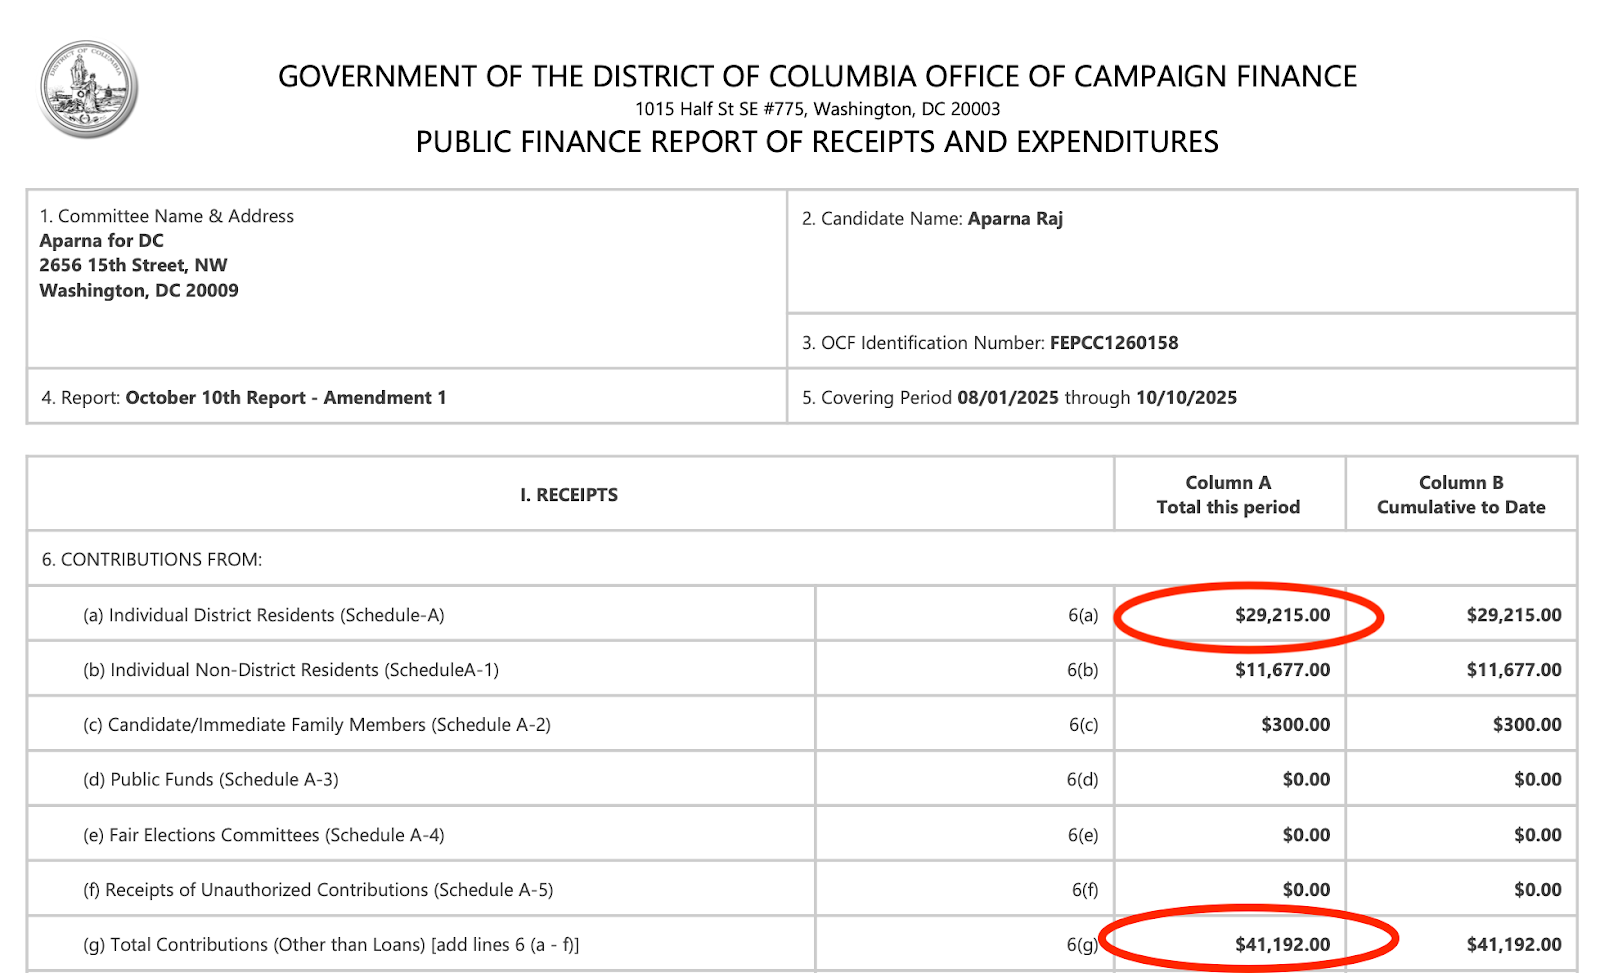Image resolution: width=1600 pixels, height=973 pixels.
Task: Click the $300.00 value in Column A
Action: point(1295,725)
